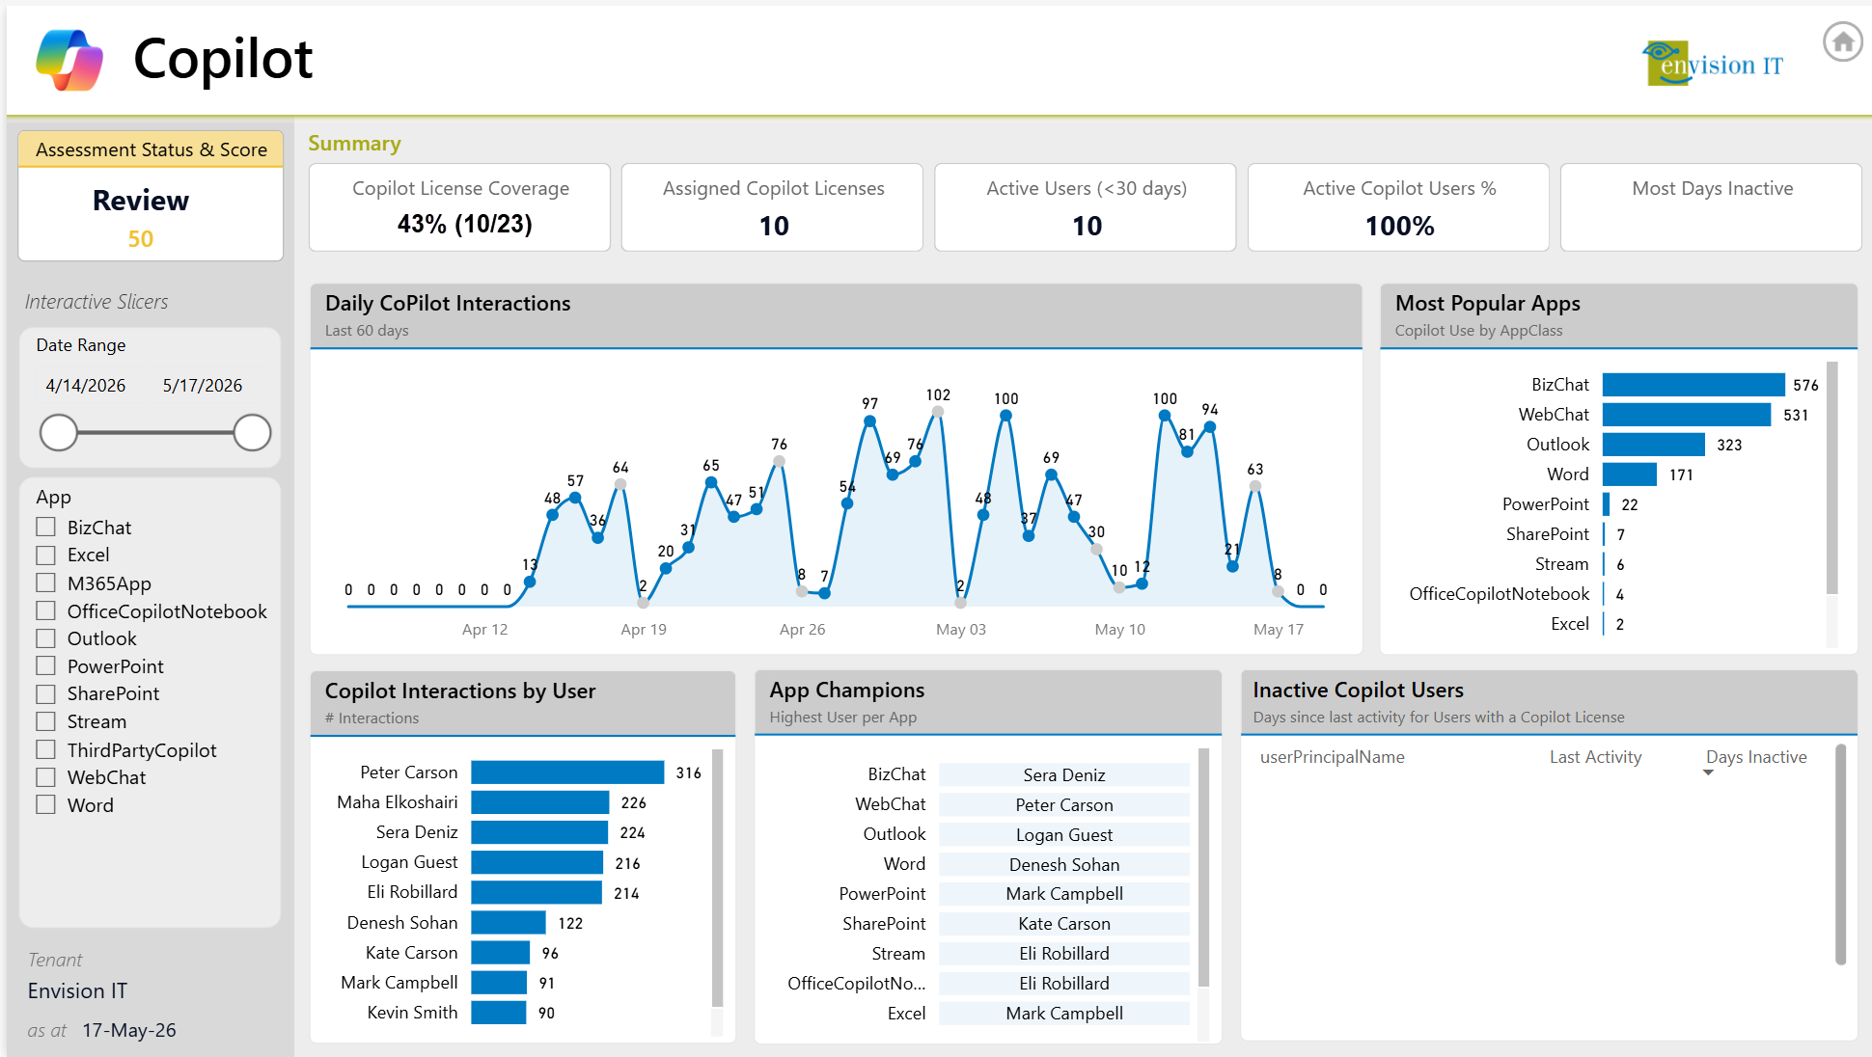
Task: Select the Word bar in Most Popular Apps
Action: click(x=1630, y=475)
